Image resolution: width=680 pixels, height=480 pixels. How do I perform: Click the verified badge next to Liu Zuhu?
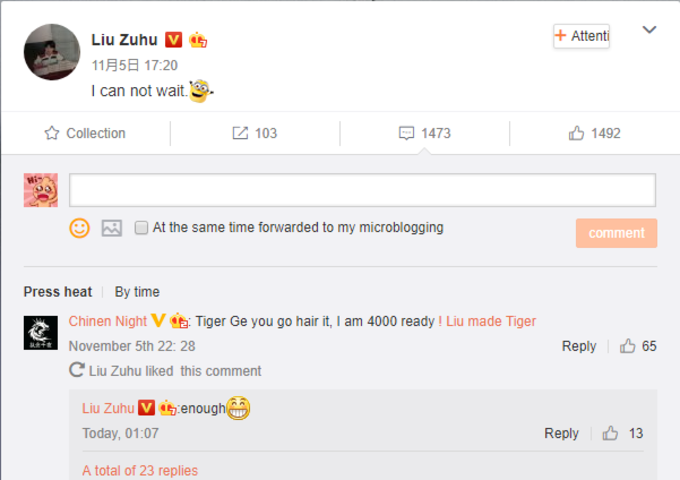173,39
